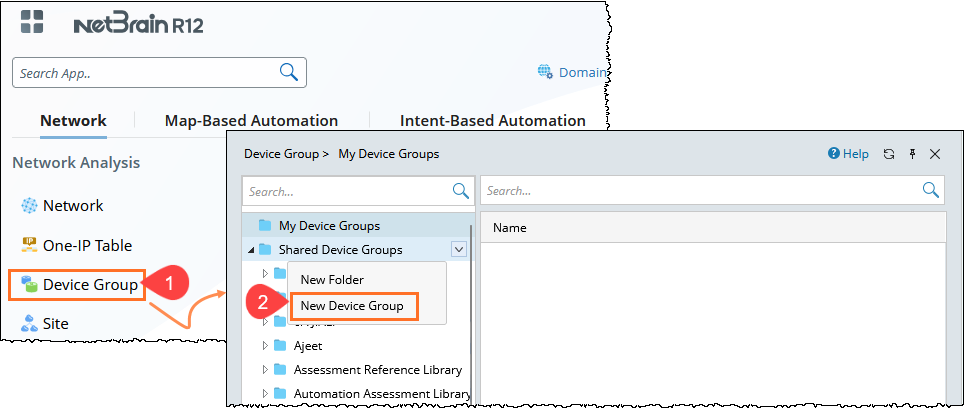Pin the Device Group dialog

pyautogui.click(x=912, y=154)
